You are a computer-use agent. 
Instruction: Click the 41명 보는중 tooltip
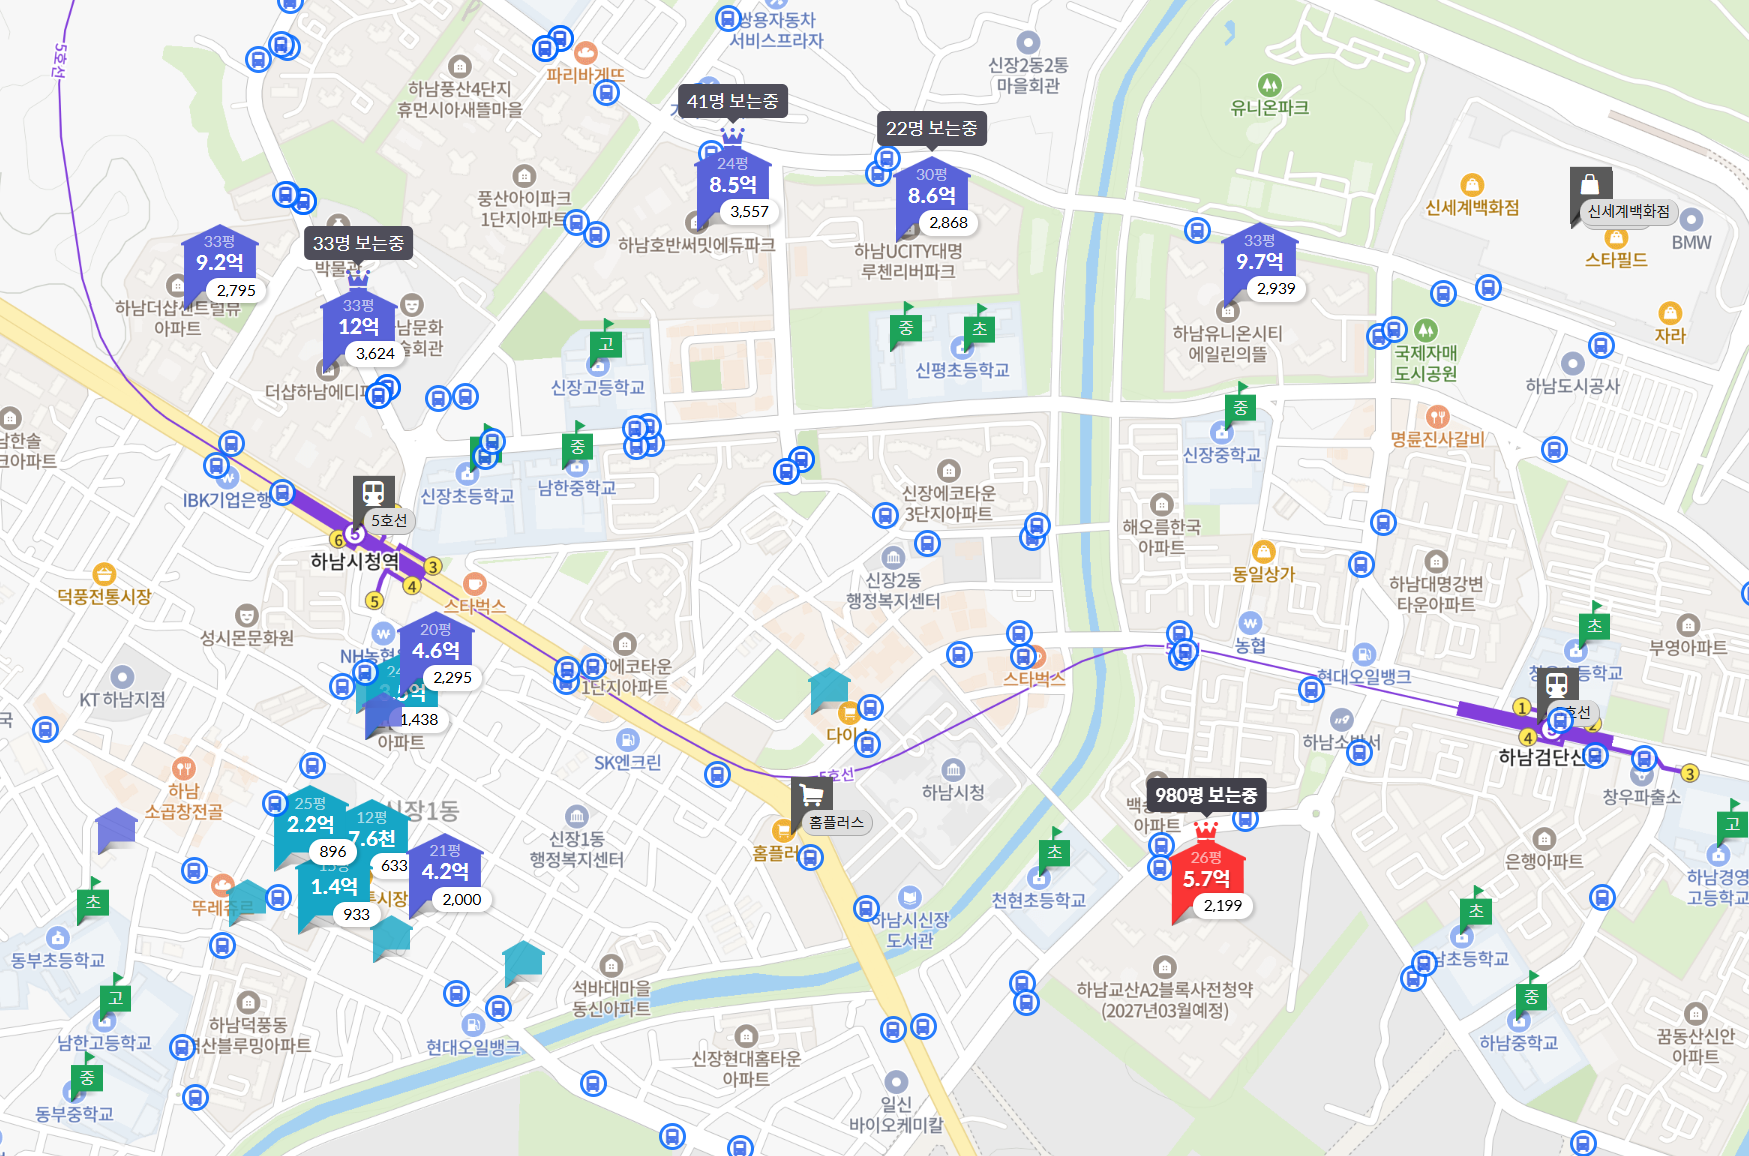[x=733, y=102]
